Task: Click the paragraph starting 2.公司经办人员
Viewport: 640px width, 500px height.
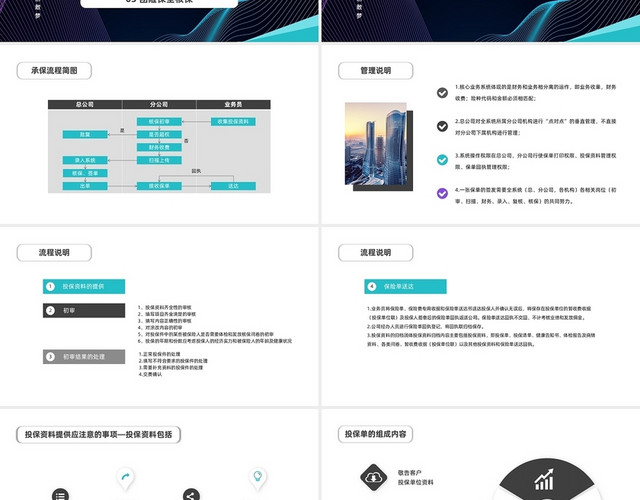Action: coord(425,327)
